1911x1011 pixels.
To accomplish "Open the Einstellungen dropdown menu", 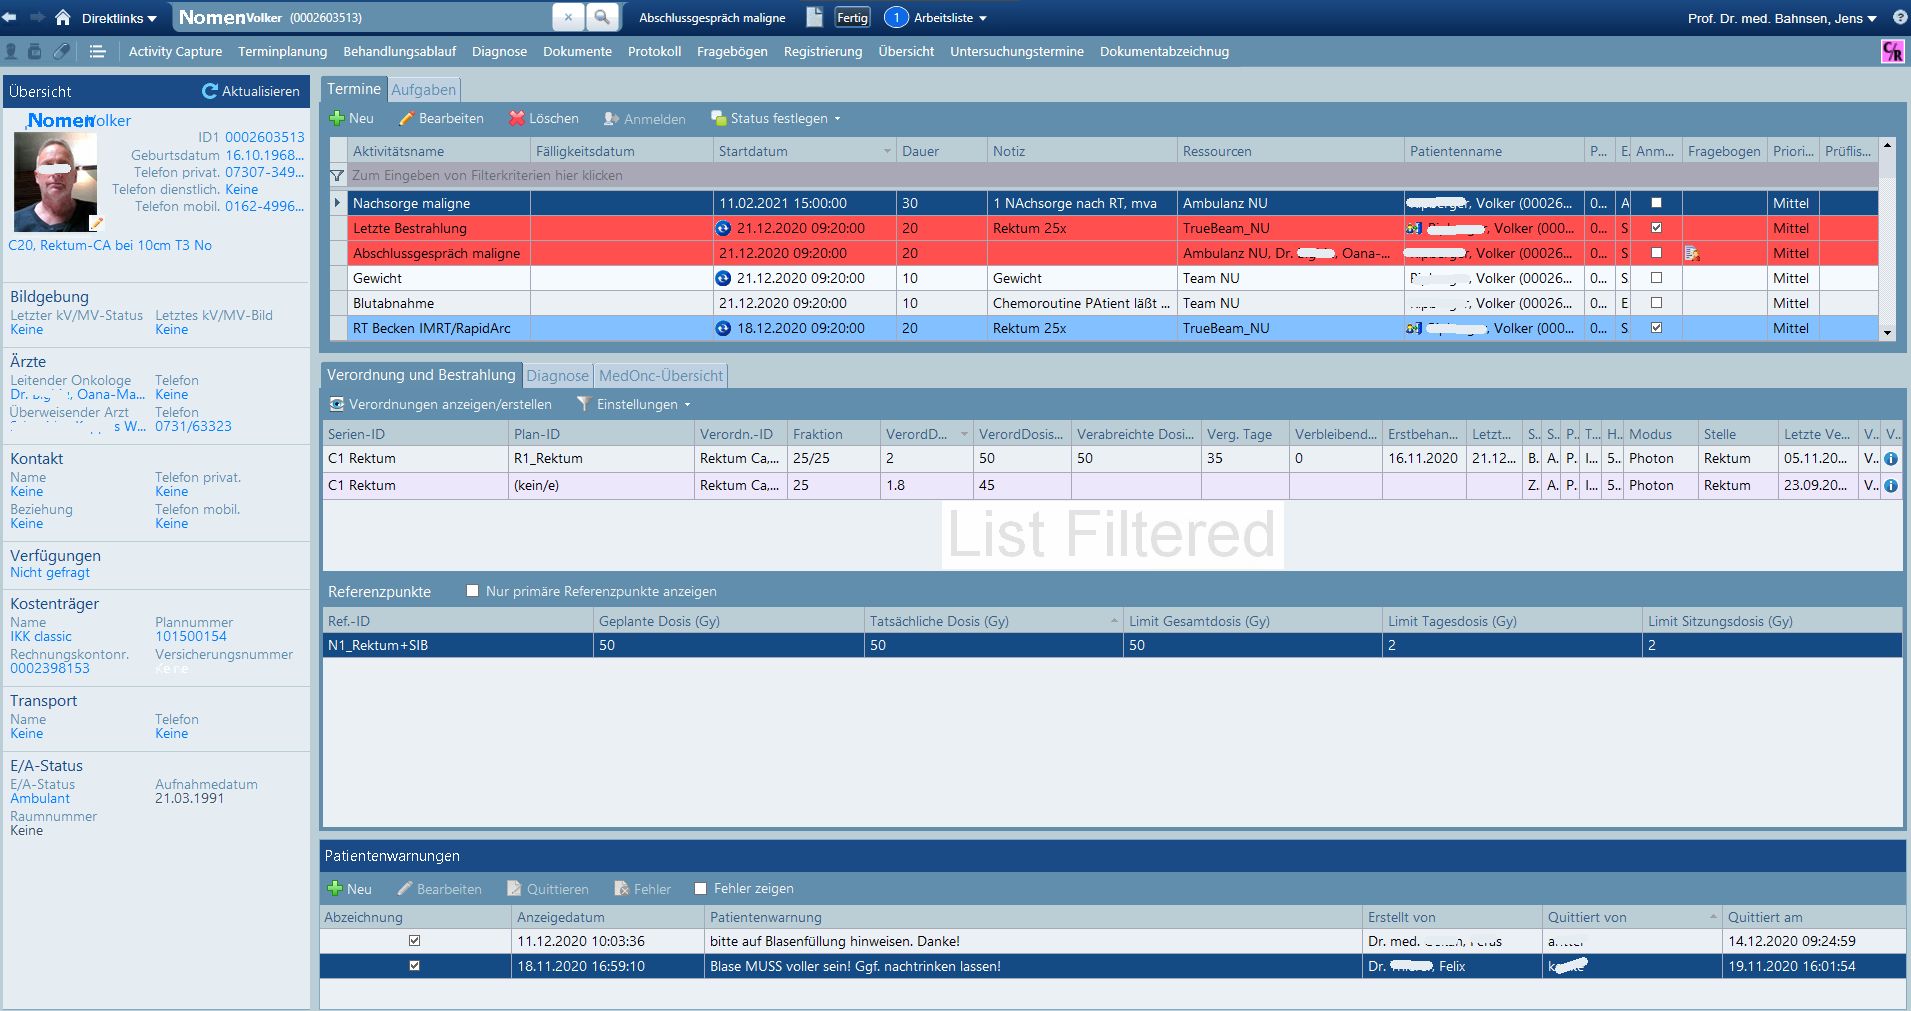I will [x=634, y=404].
